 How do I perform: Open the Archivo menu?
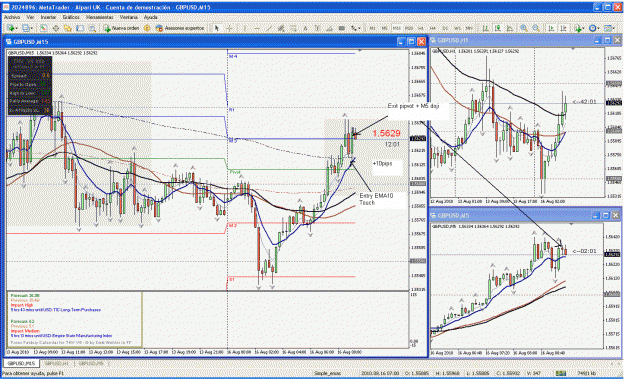coord(12,18)
